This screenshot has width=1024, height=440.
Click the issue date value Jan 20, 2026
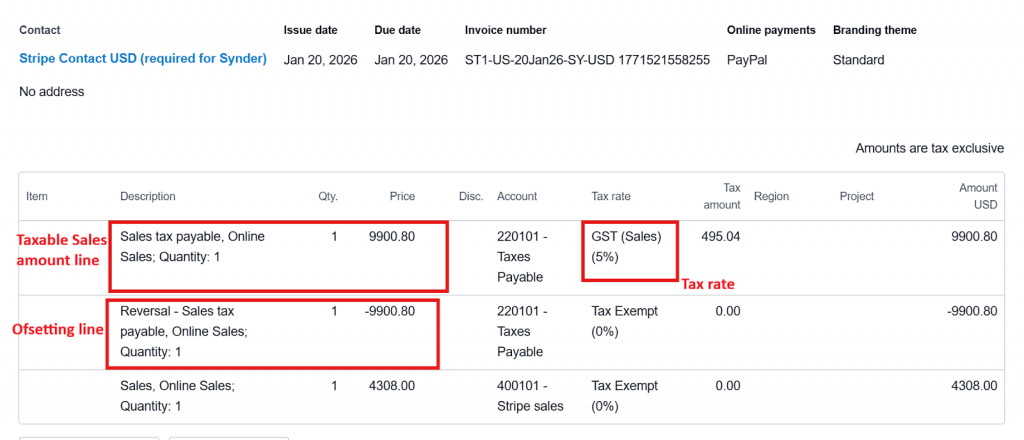320,60
